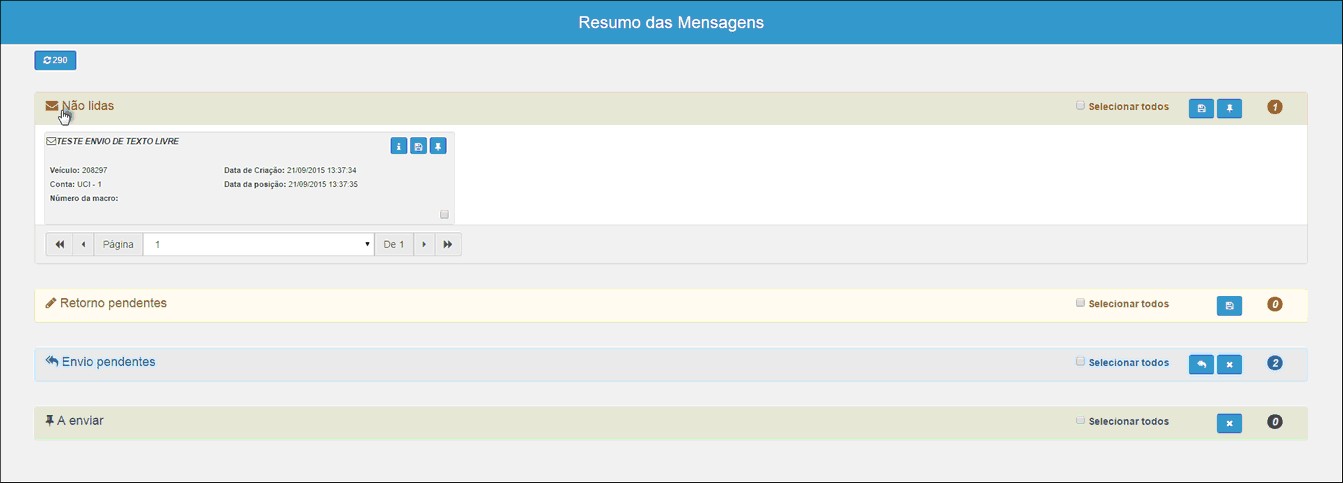Refresh messages with the 290 button
The height and width of the screenshot is (483, 1343).
(56, 61)
